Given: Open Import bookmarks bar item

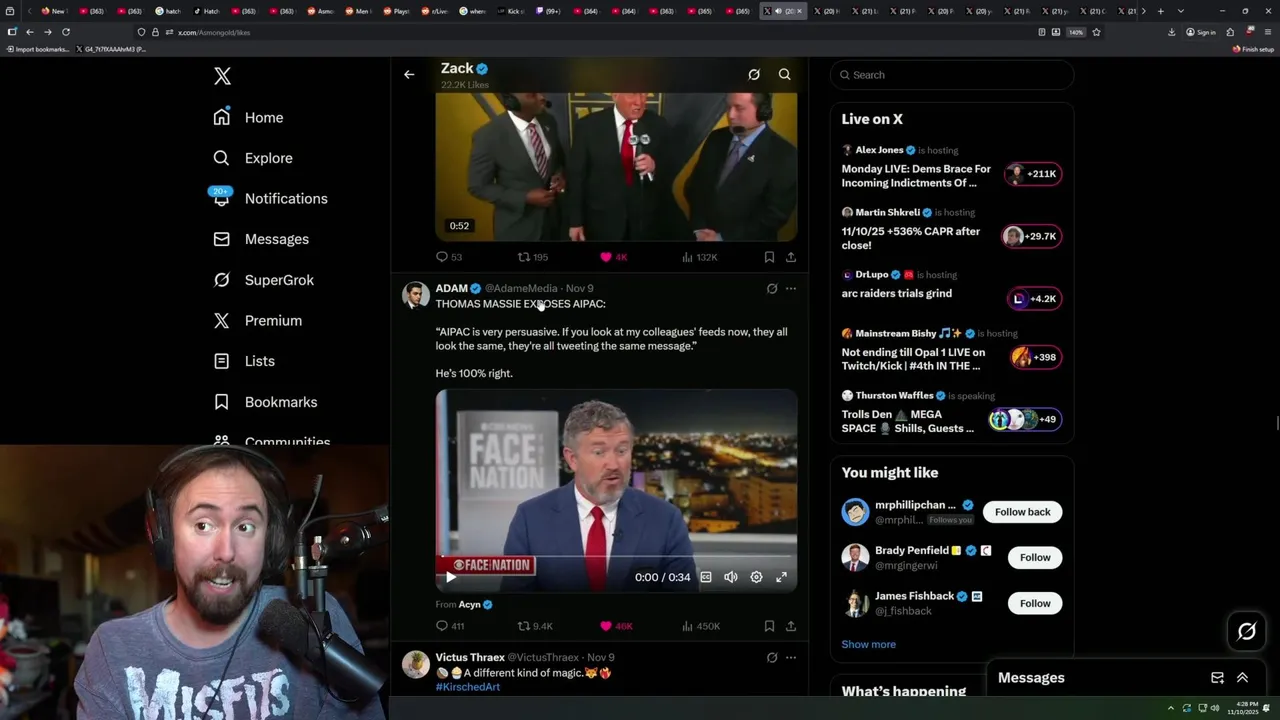Looking at the screenshot, I should pos(38,49).
